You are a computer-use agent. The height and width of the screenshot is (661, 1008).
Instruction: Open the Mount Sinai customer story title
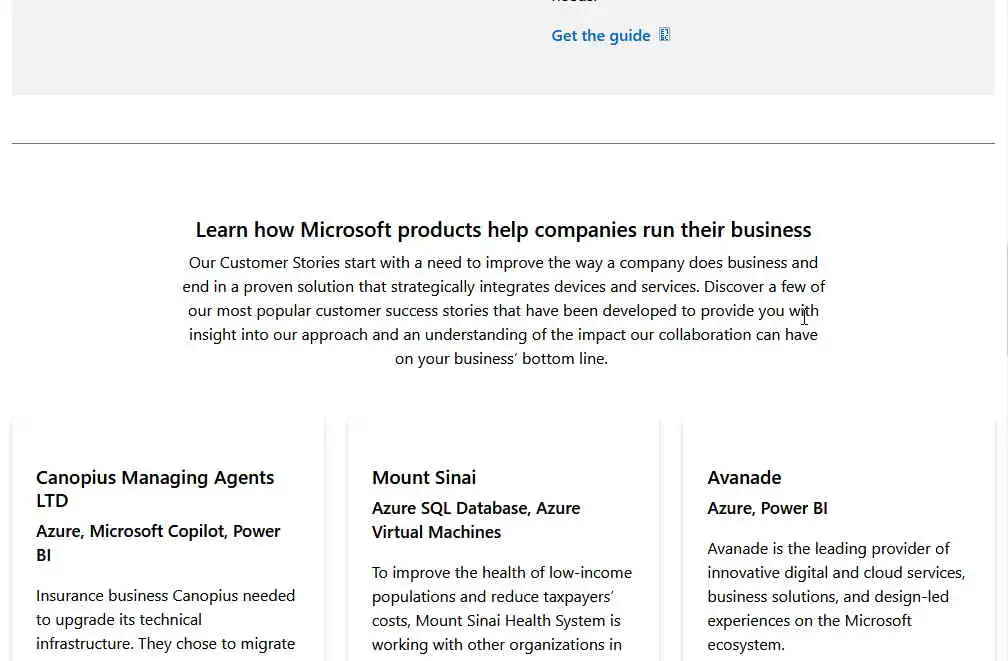tap(424, 477)
